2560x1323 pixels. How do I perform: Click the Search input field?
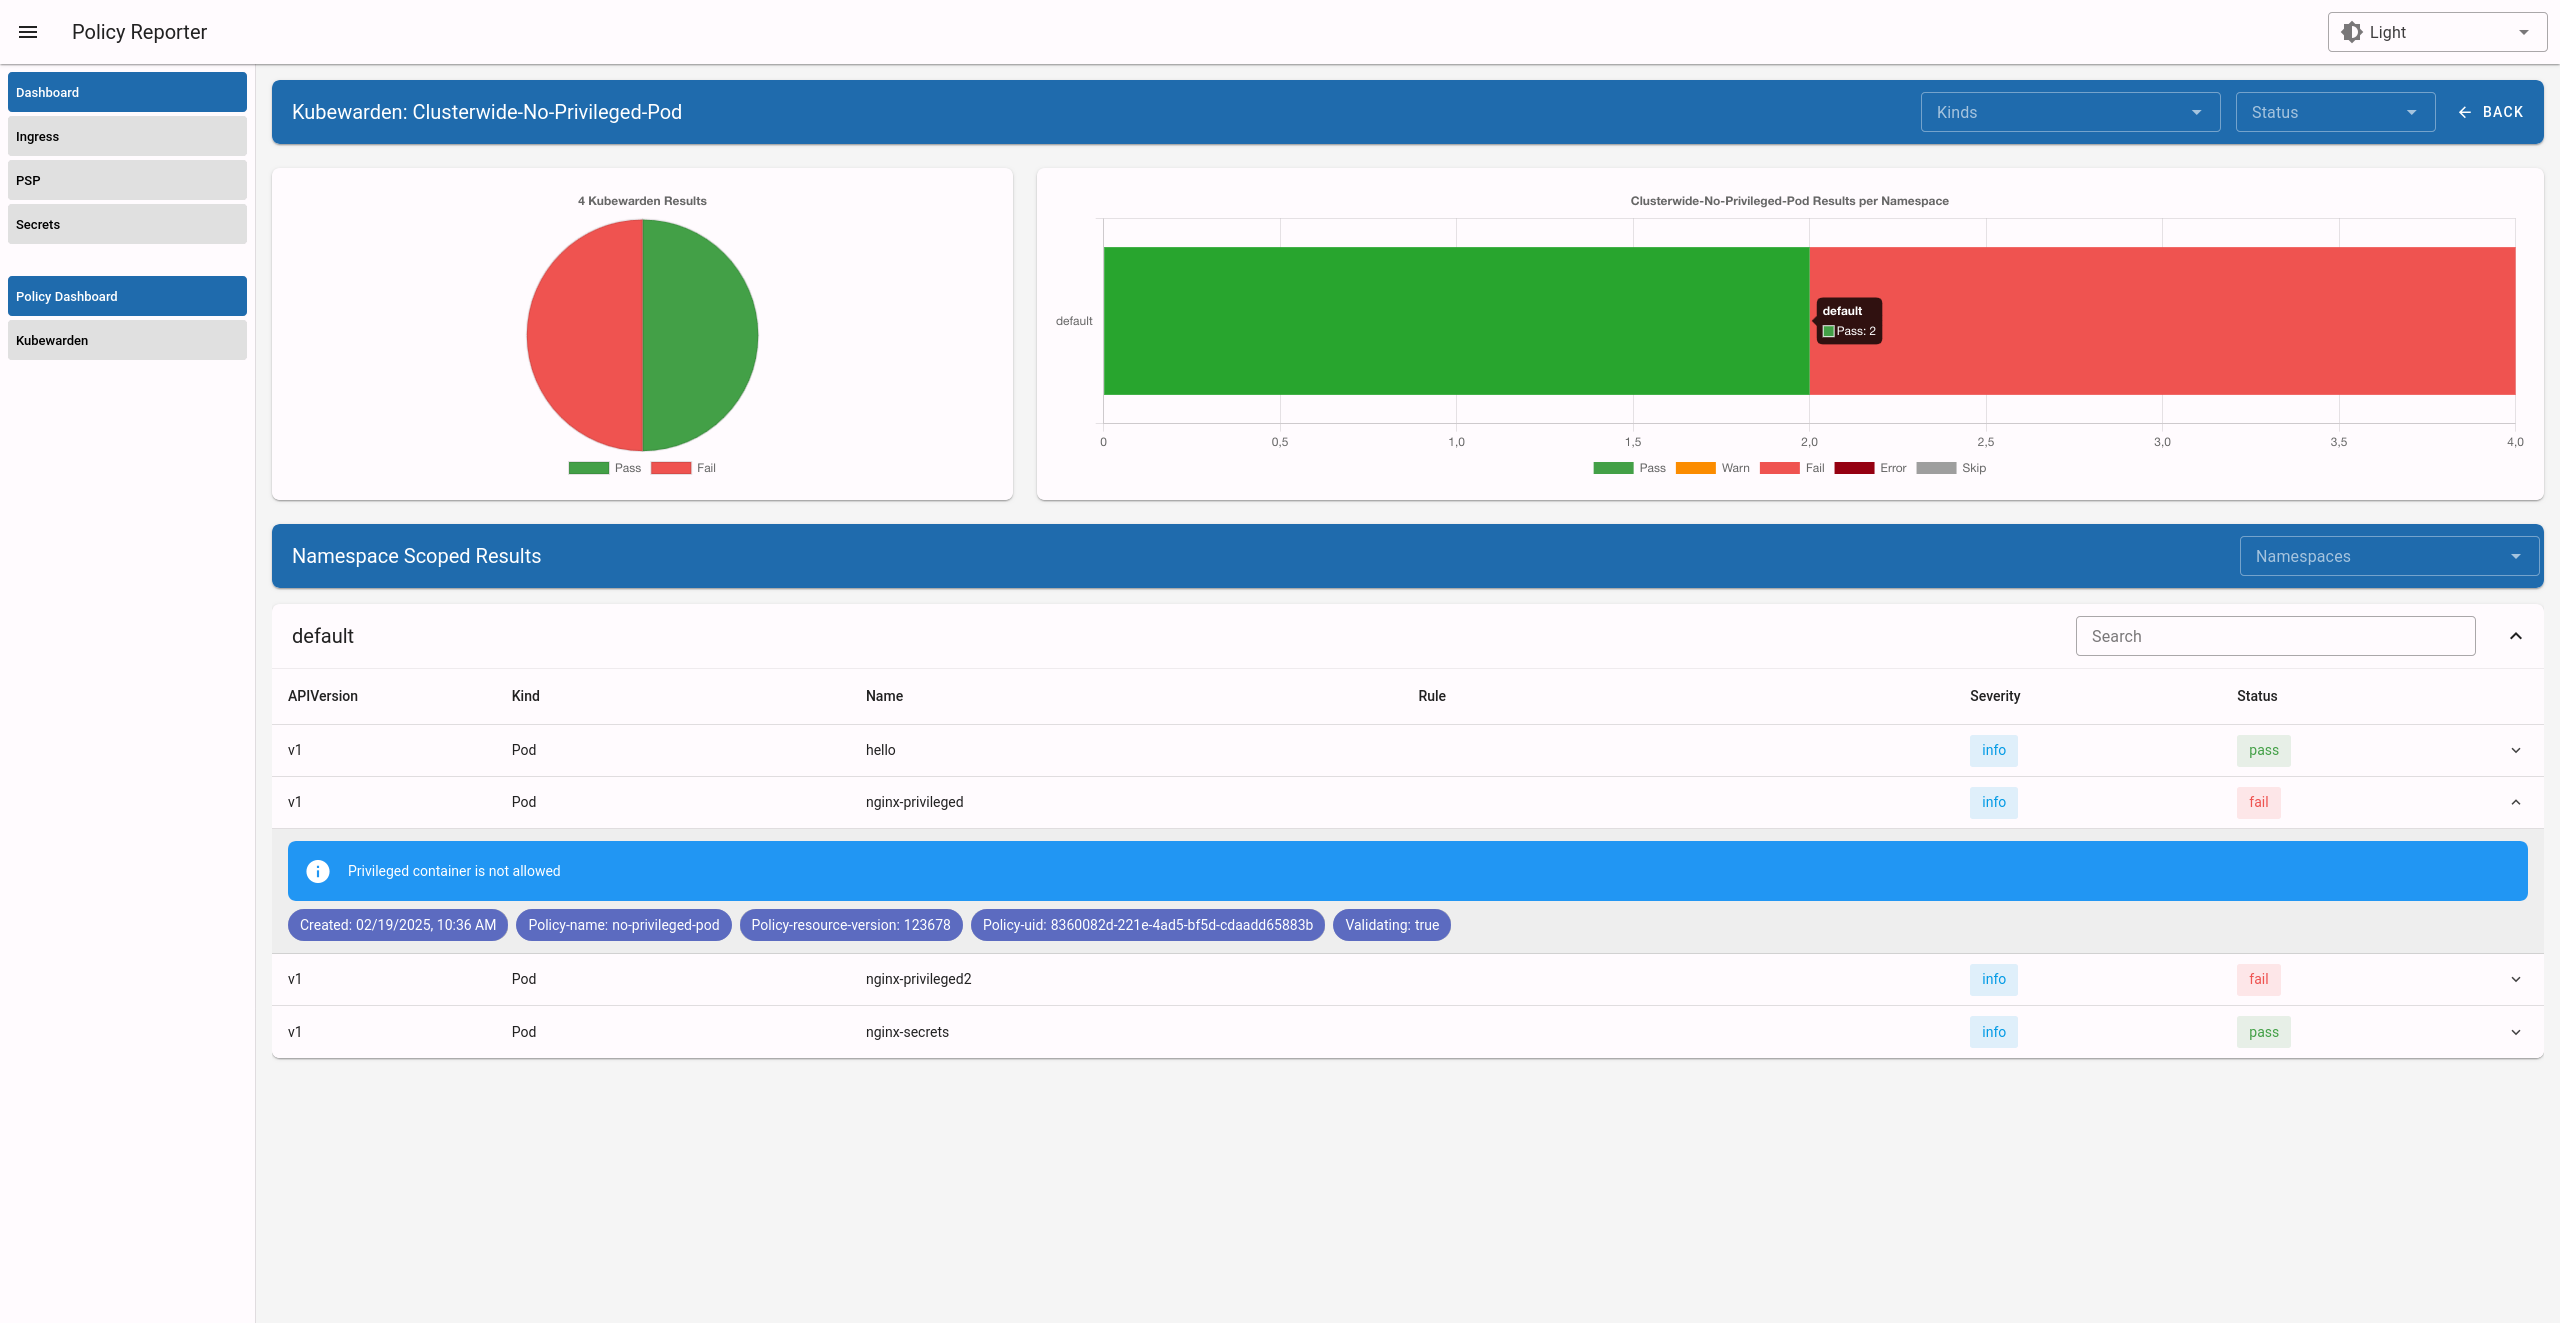(x=2275, y=636)
